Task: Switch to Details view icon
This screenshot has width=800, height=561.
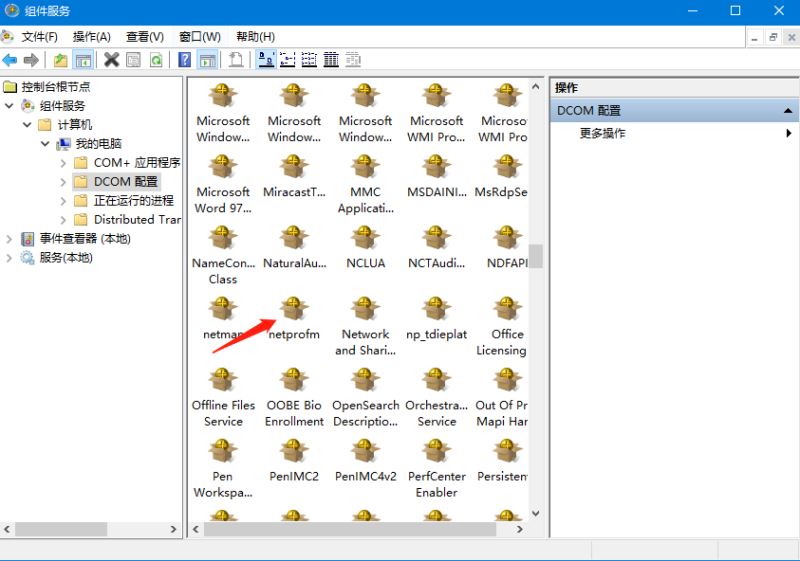Action: [331, 60]
